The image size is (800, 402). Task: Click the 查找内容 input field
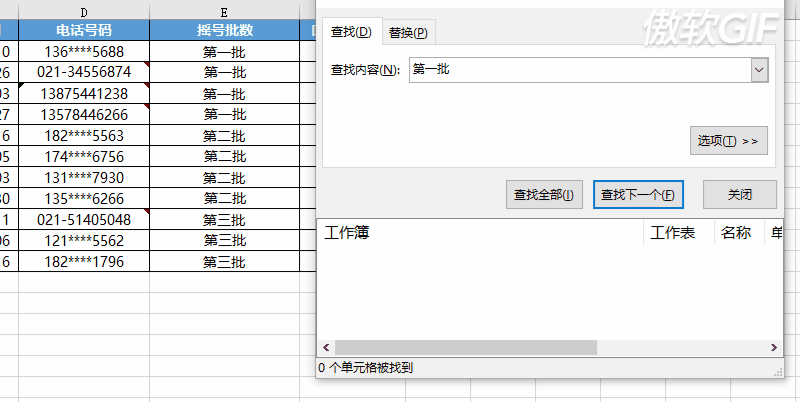click(x=580, y=70)
